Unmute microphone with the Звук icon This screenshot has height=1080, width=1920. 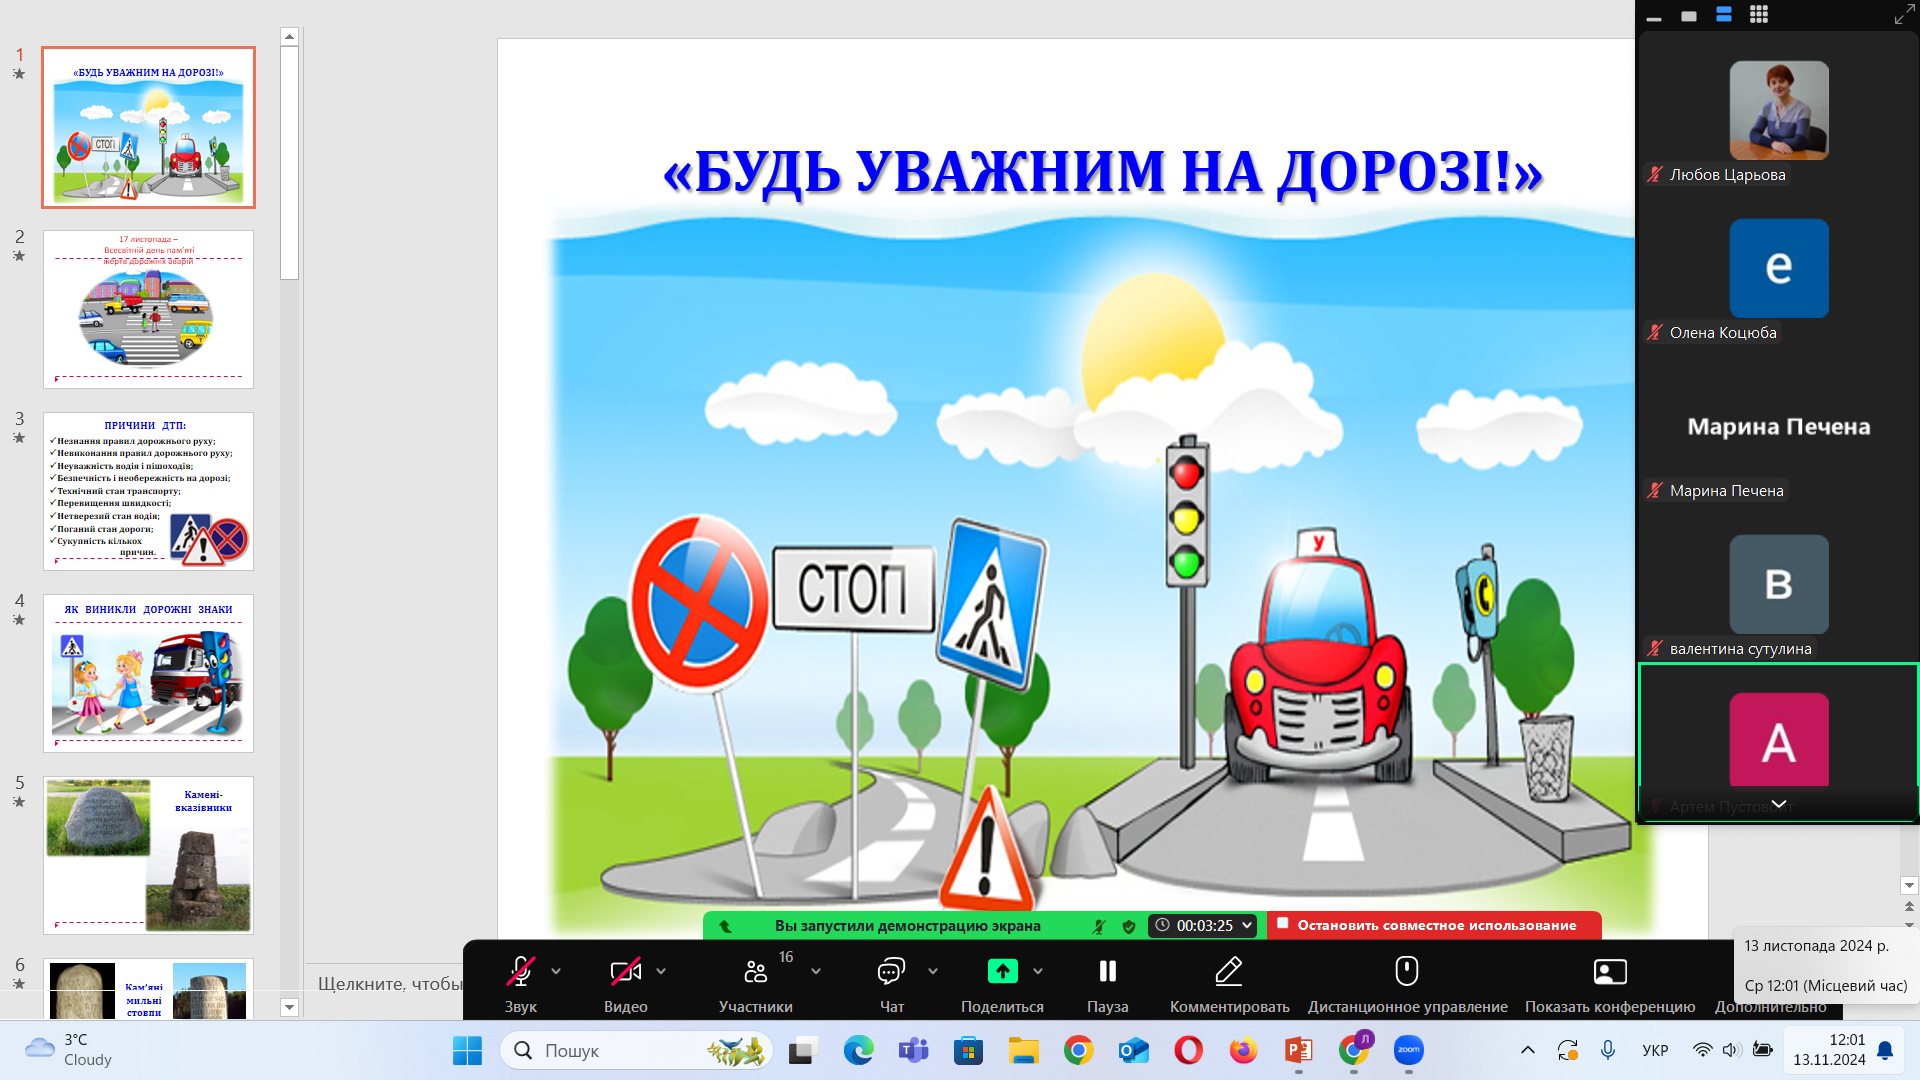click(x=520, y=972)
